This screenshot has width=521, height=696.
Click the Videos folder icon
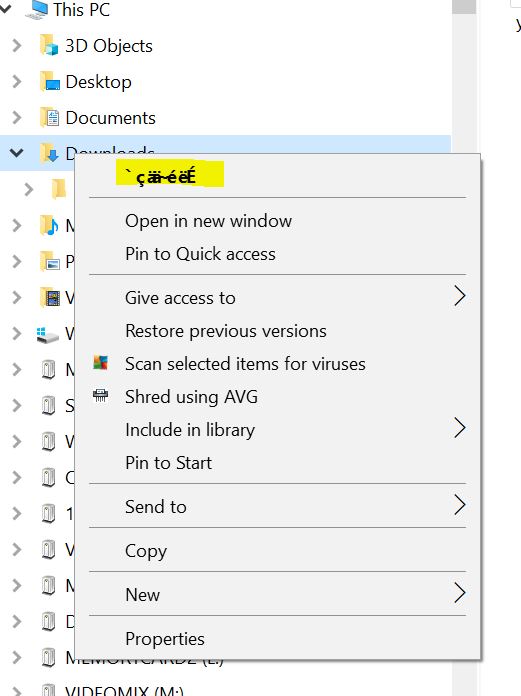click(x=50, y=297)
